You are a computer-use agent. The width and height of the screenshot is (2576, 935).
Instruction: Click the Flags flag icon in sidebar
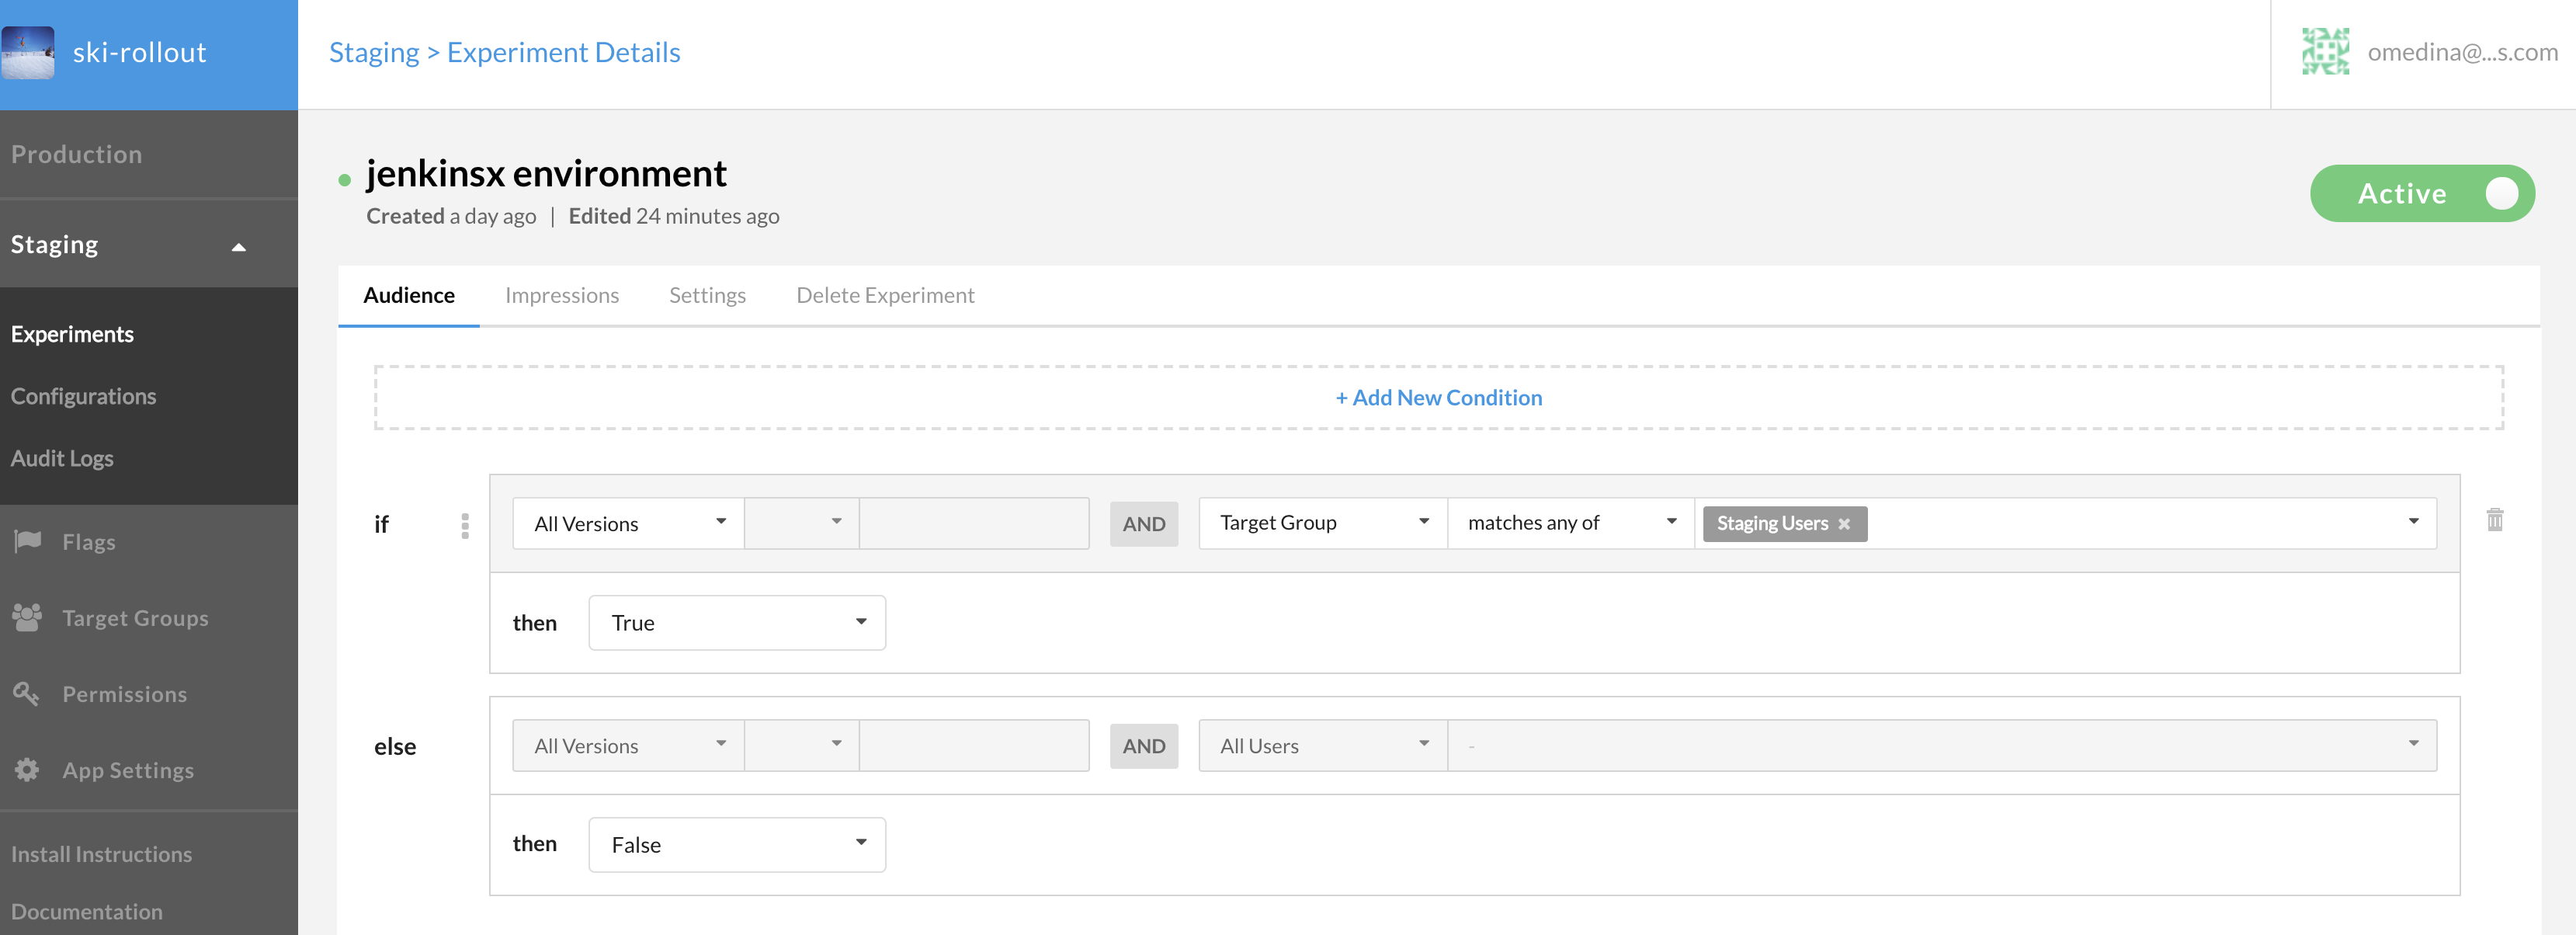28,541
